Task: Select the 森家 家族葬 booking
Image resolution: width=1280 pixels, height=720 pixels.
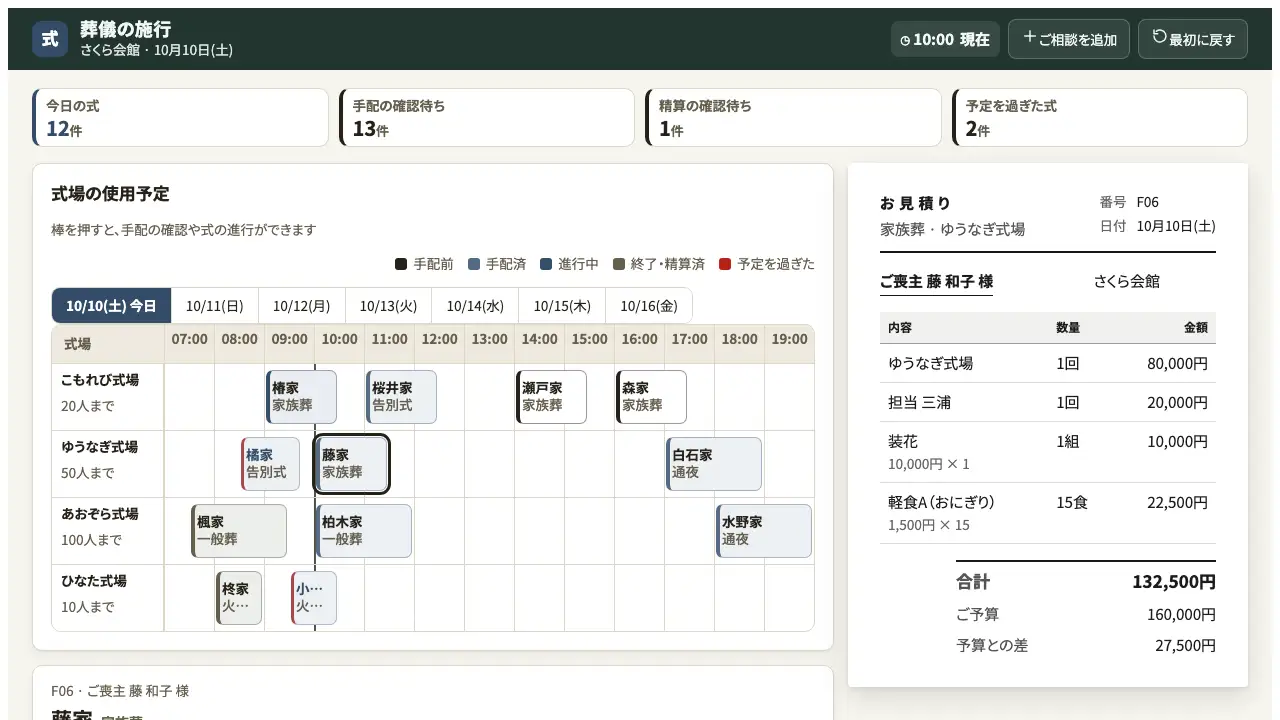Action: click(x=652, y=397)
